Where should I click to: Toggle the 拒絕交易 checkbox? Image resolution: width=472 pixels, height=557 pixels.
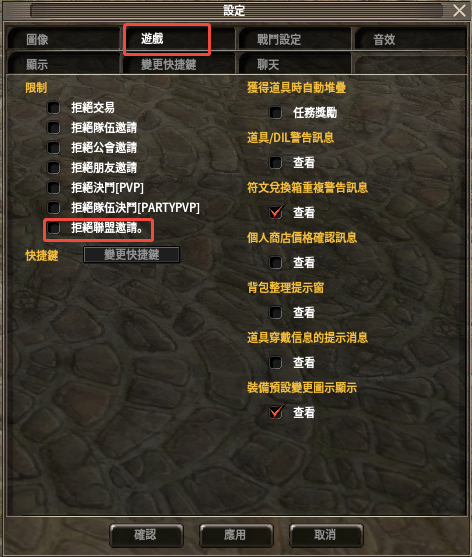54,107
